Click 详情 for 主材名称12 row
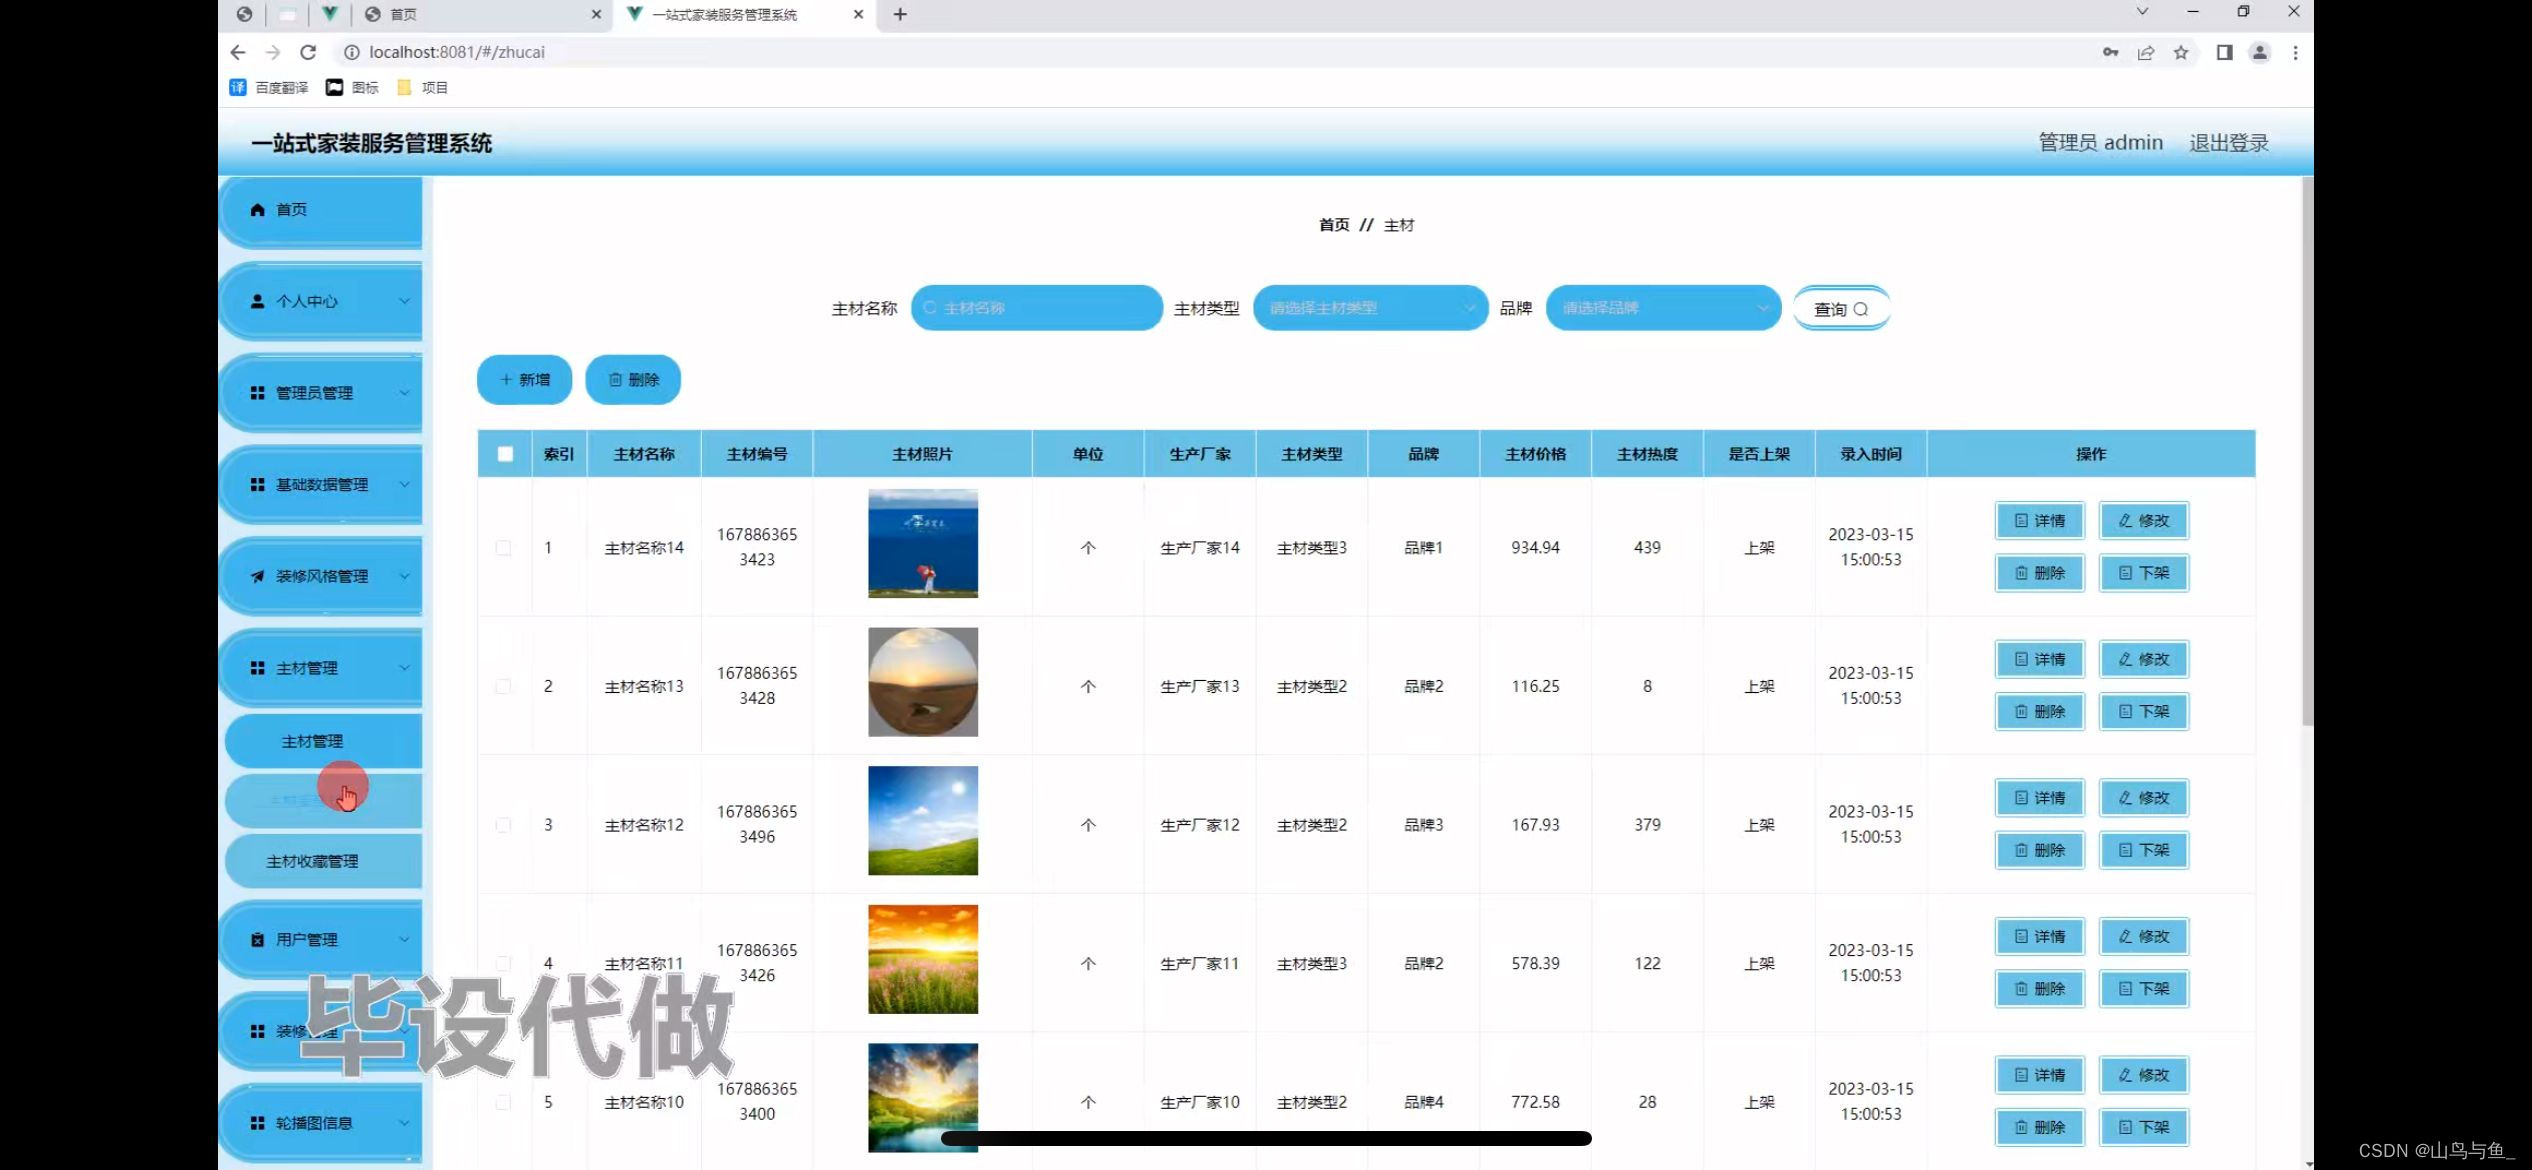 coord(2040,798)
